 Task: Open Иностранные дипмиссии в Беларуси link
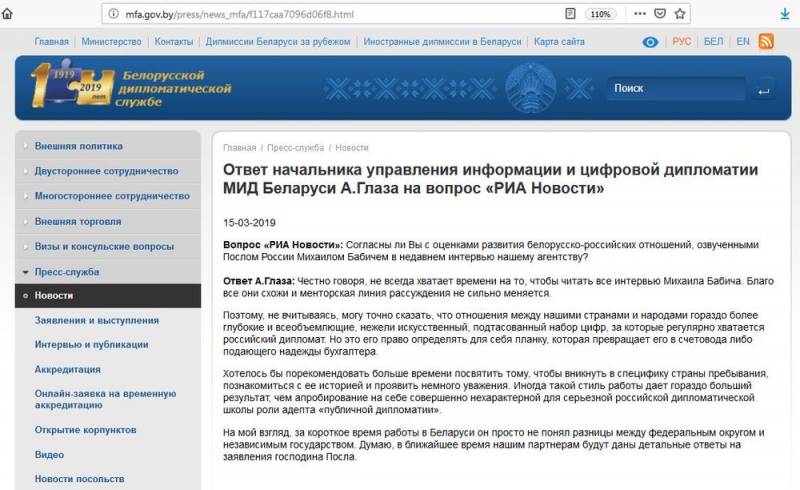(x=442, y=42)
